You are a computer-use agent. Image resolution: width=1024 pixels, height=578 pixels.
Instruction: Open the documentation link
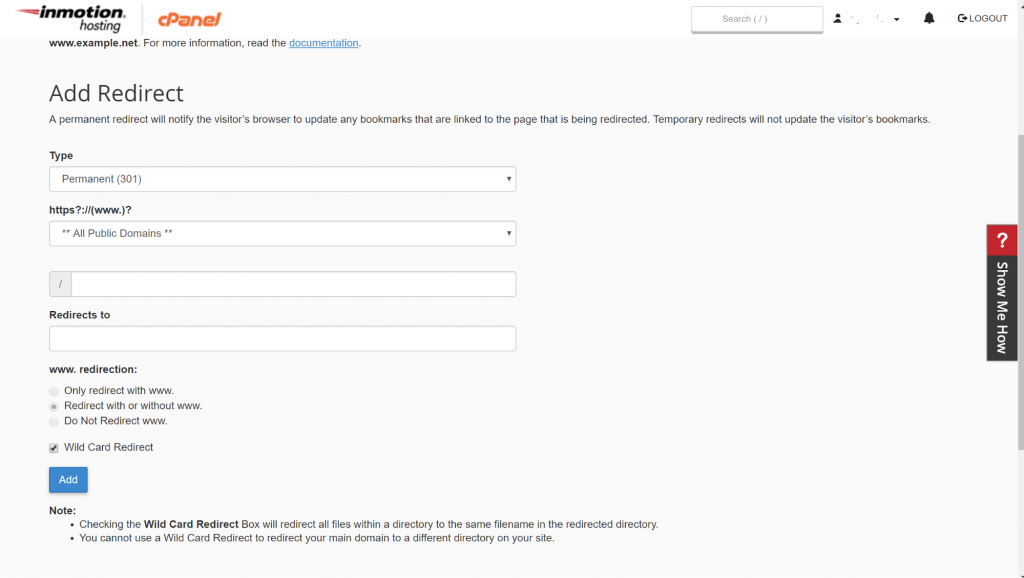(323, 43)
